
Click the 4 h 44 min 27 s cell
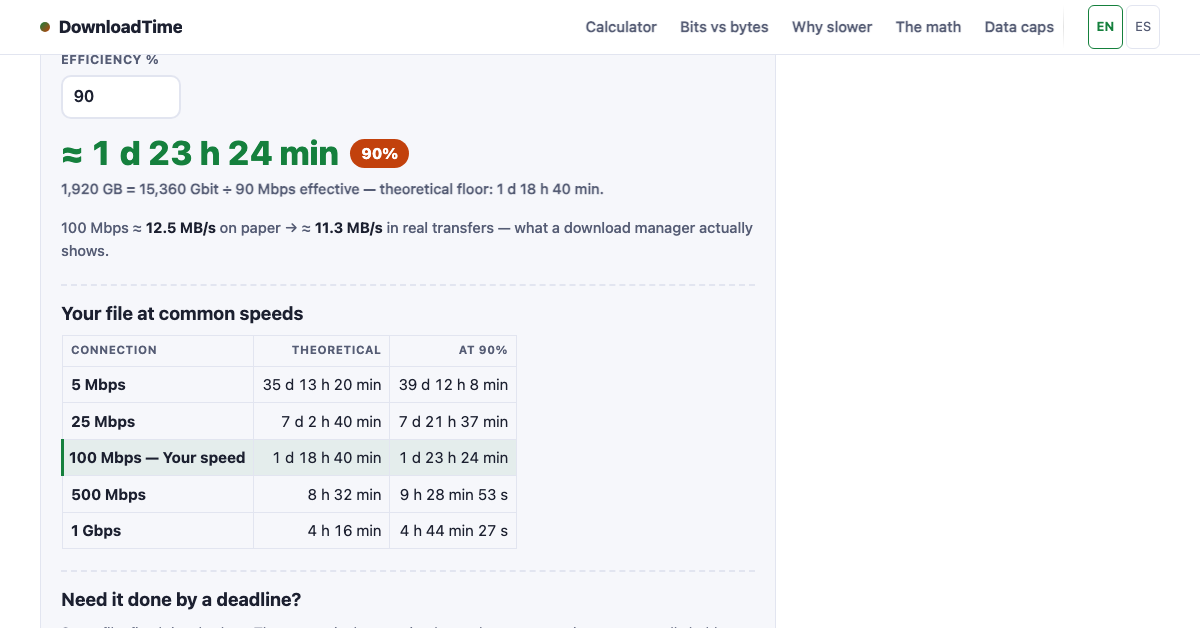pos(453,531)
